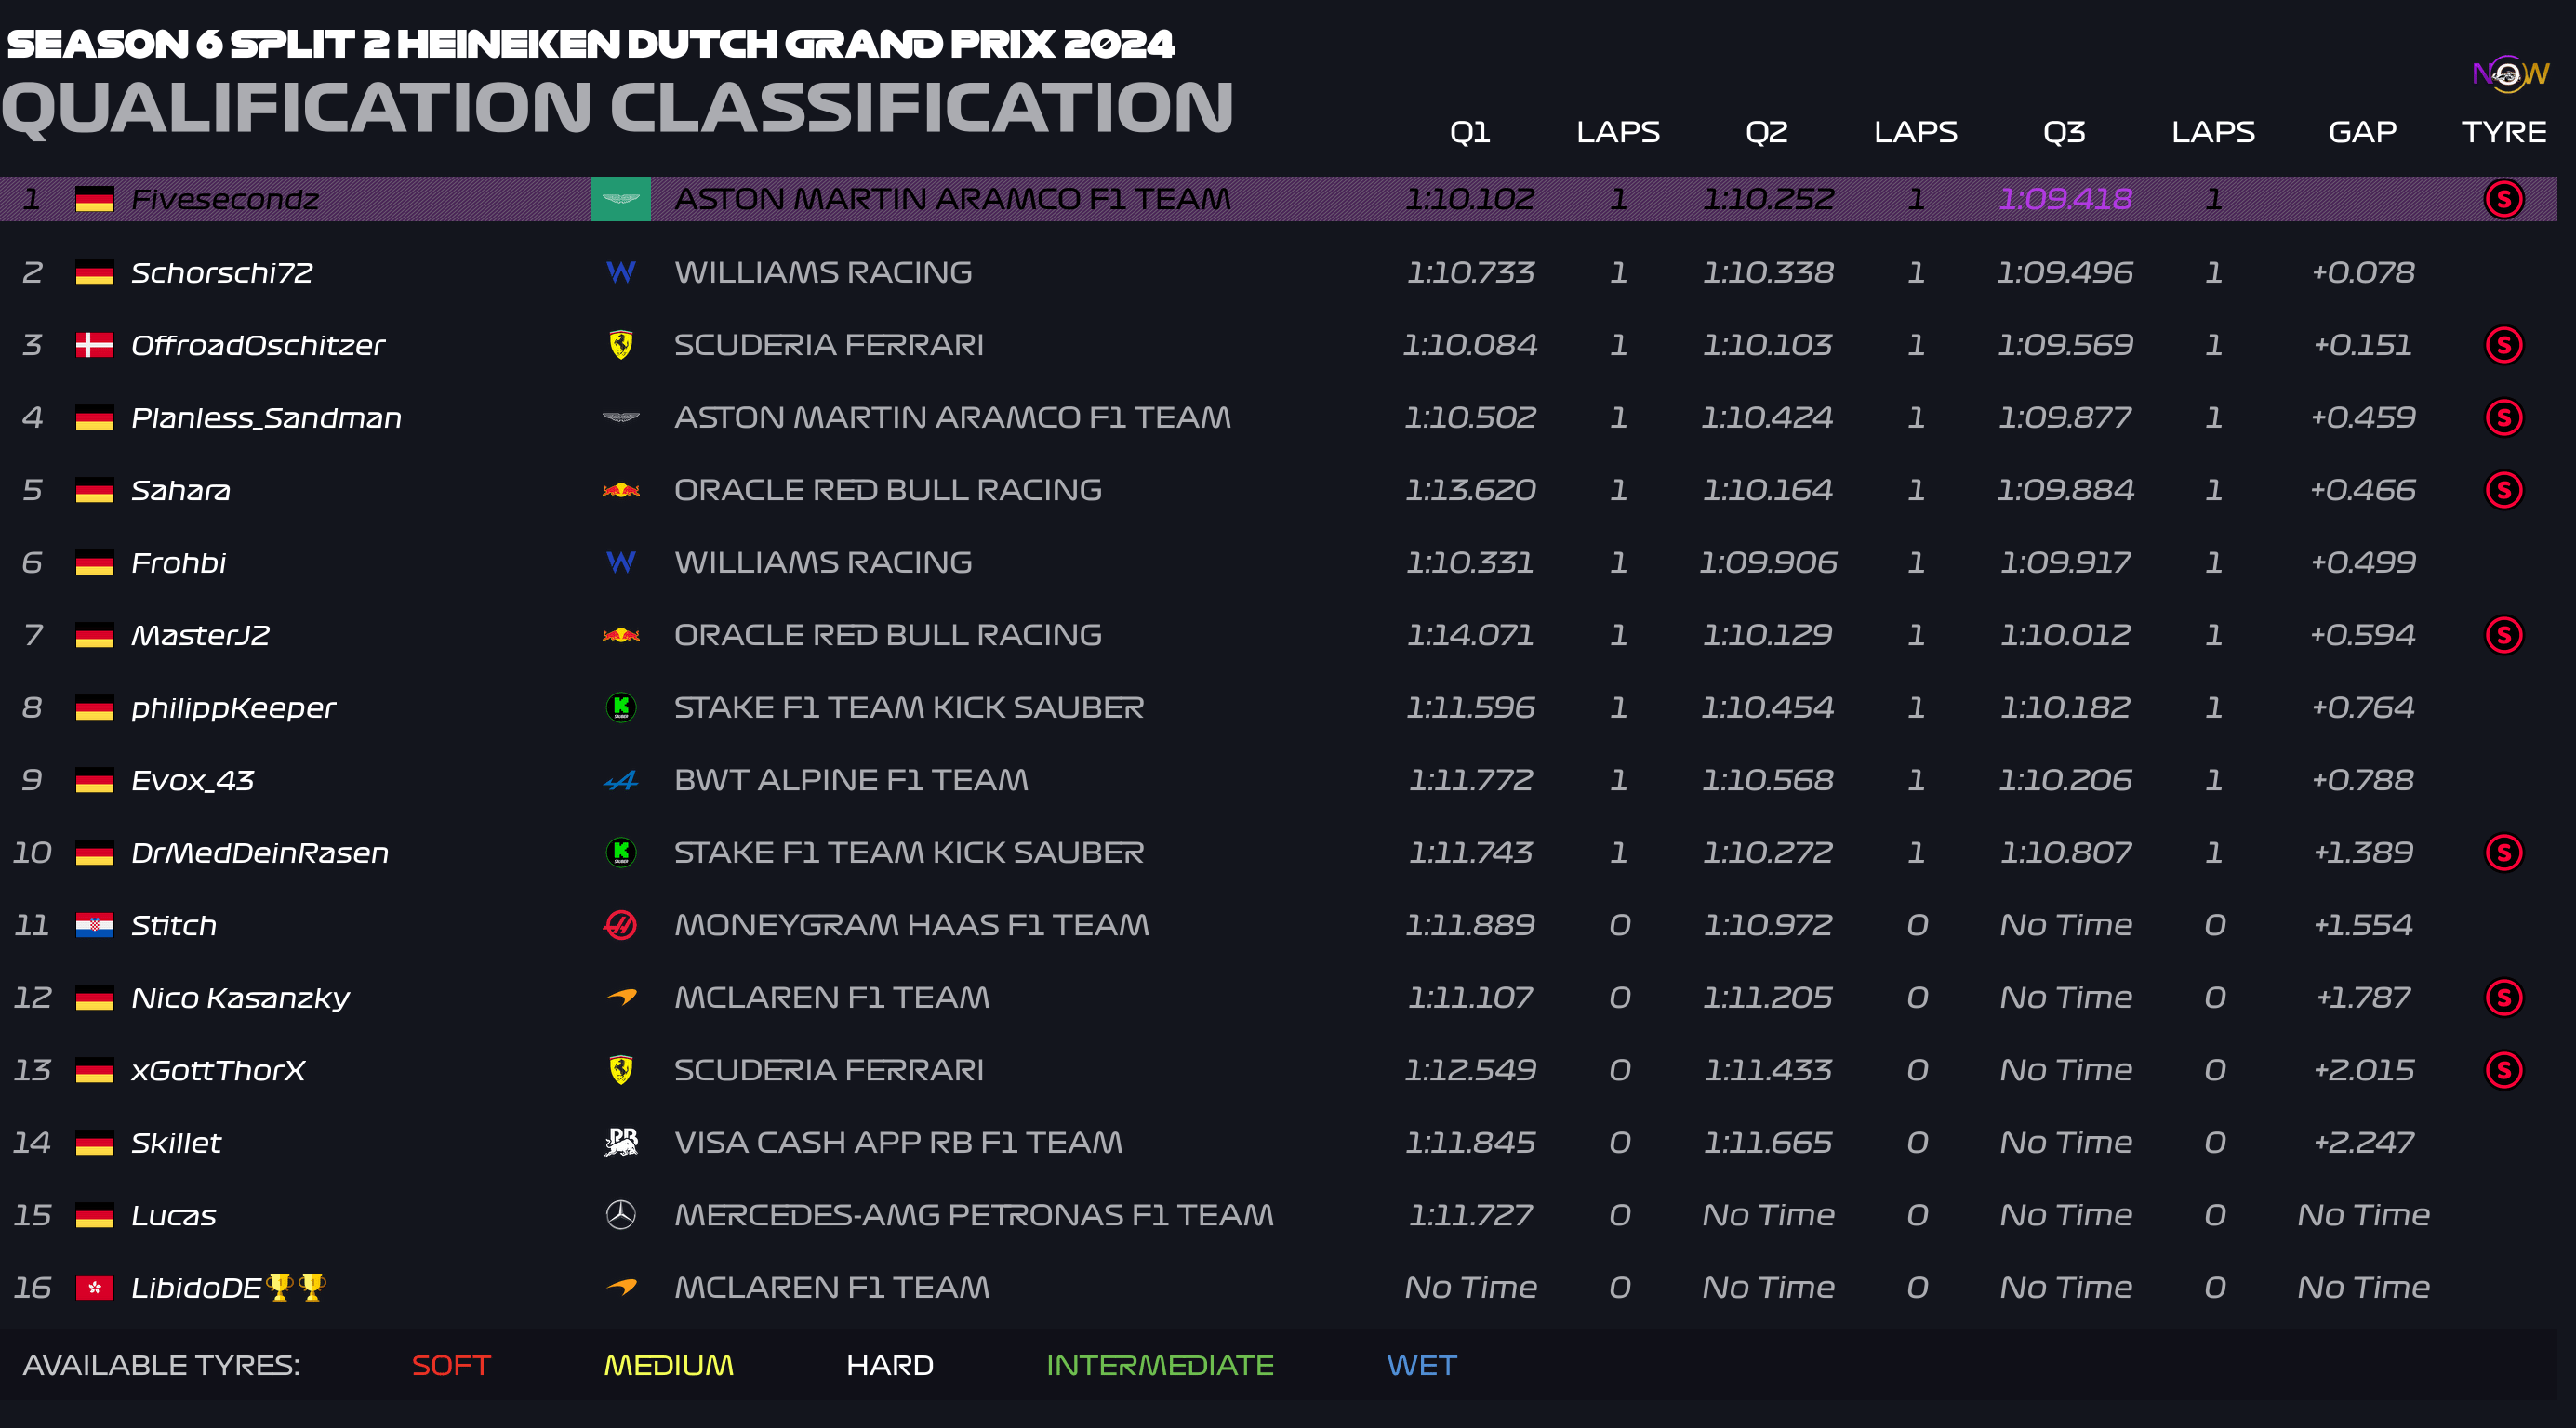Click the Hong Kong flag beside LibidoDE
Viewport: 2576px width, 1428px height.
coord(95,1287)
